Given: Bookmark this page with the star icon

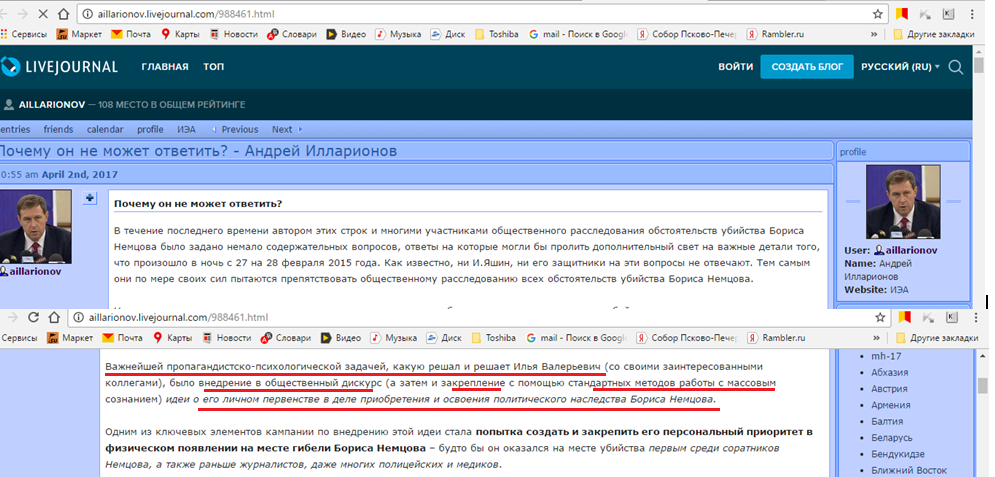Looking at the screenshot, I should 878,14.
